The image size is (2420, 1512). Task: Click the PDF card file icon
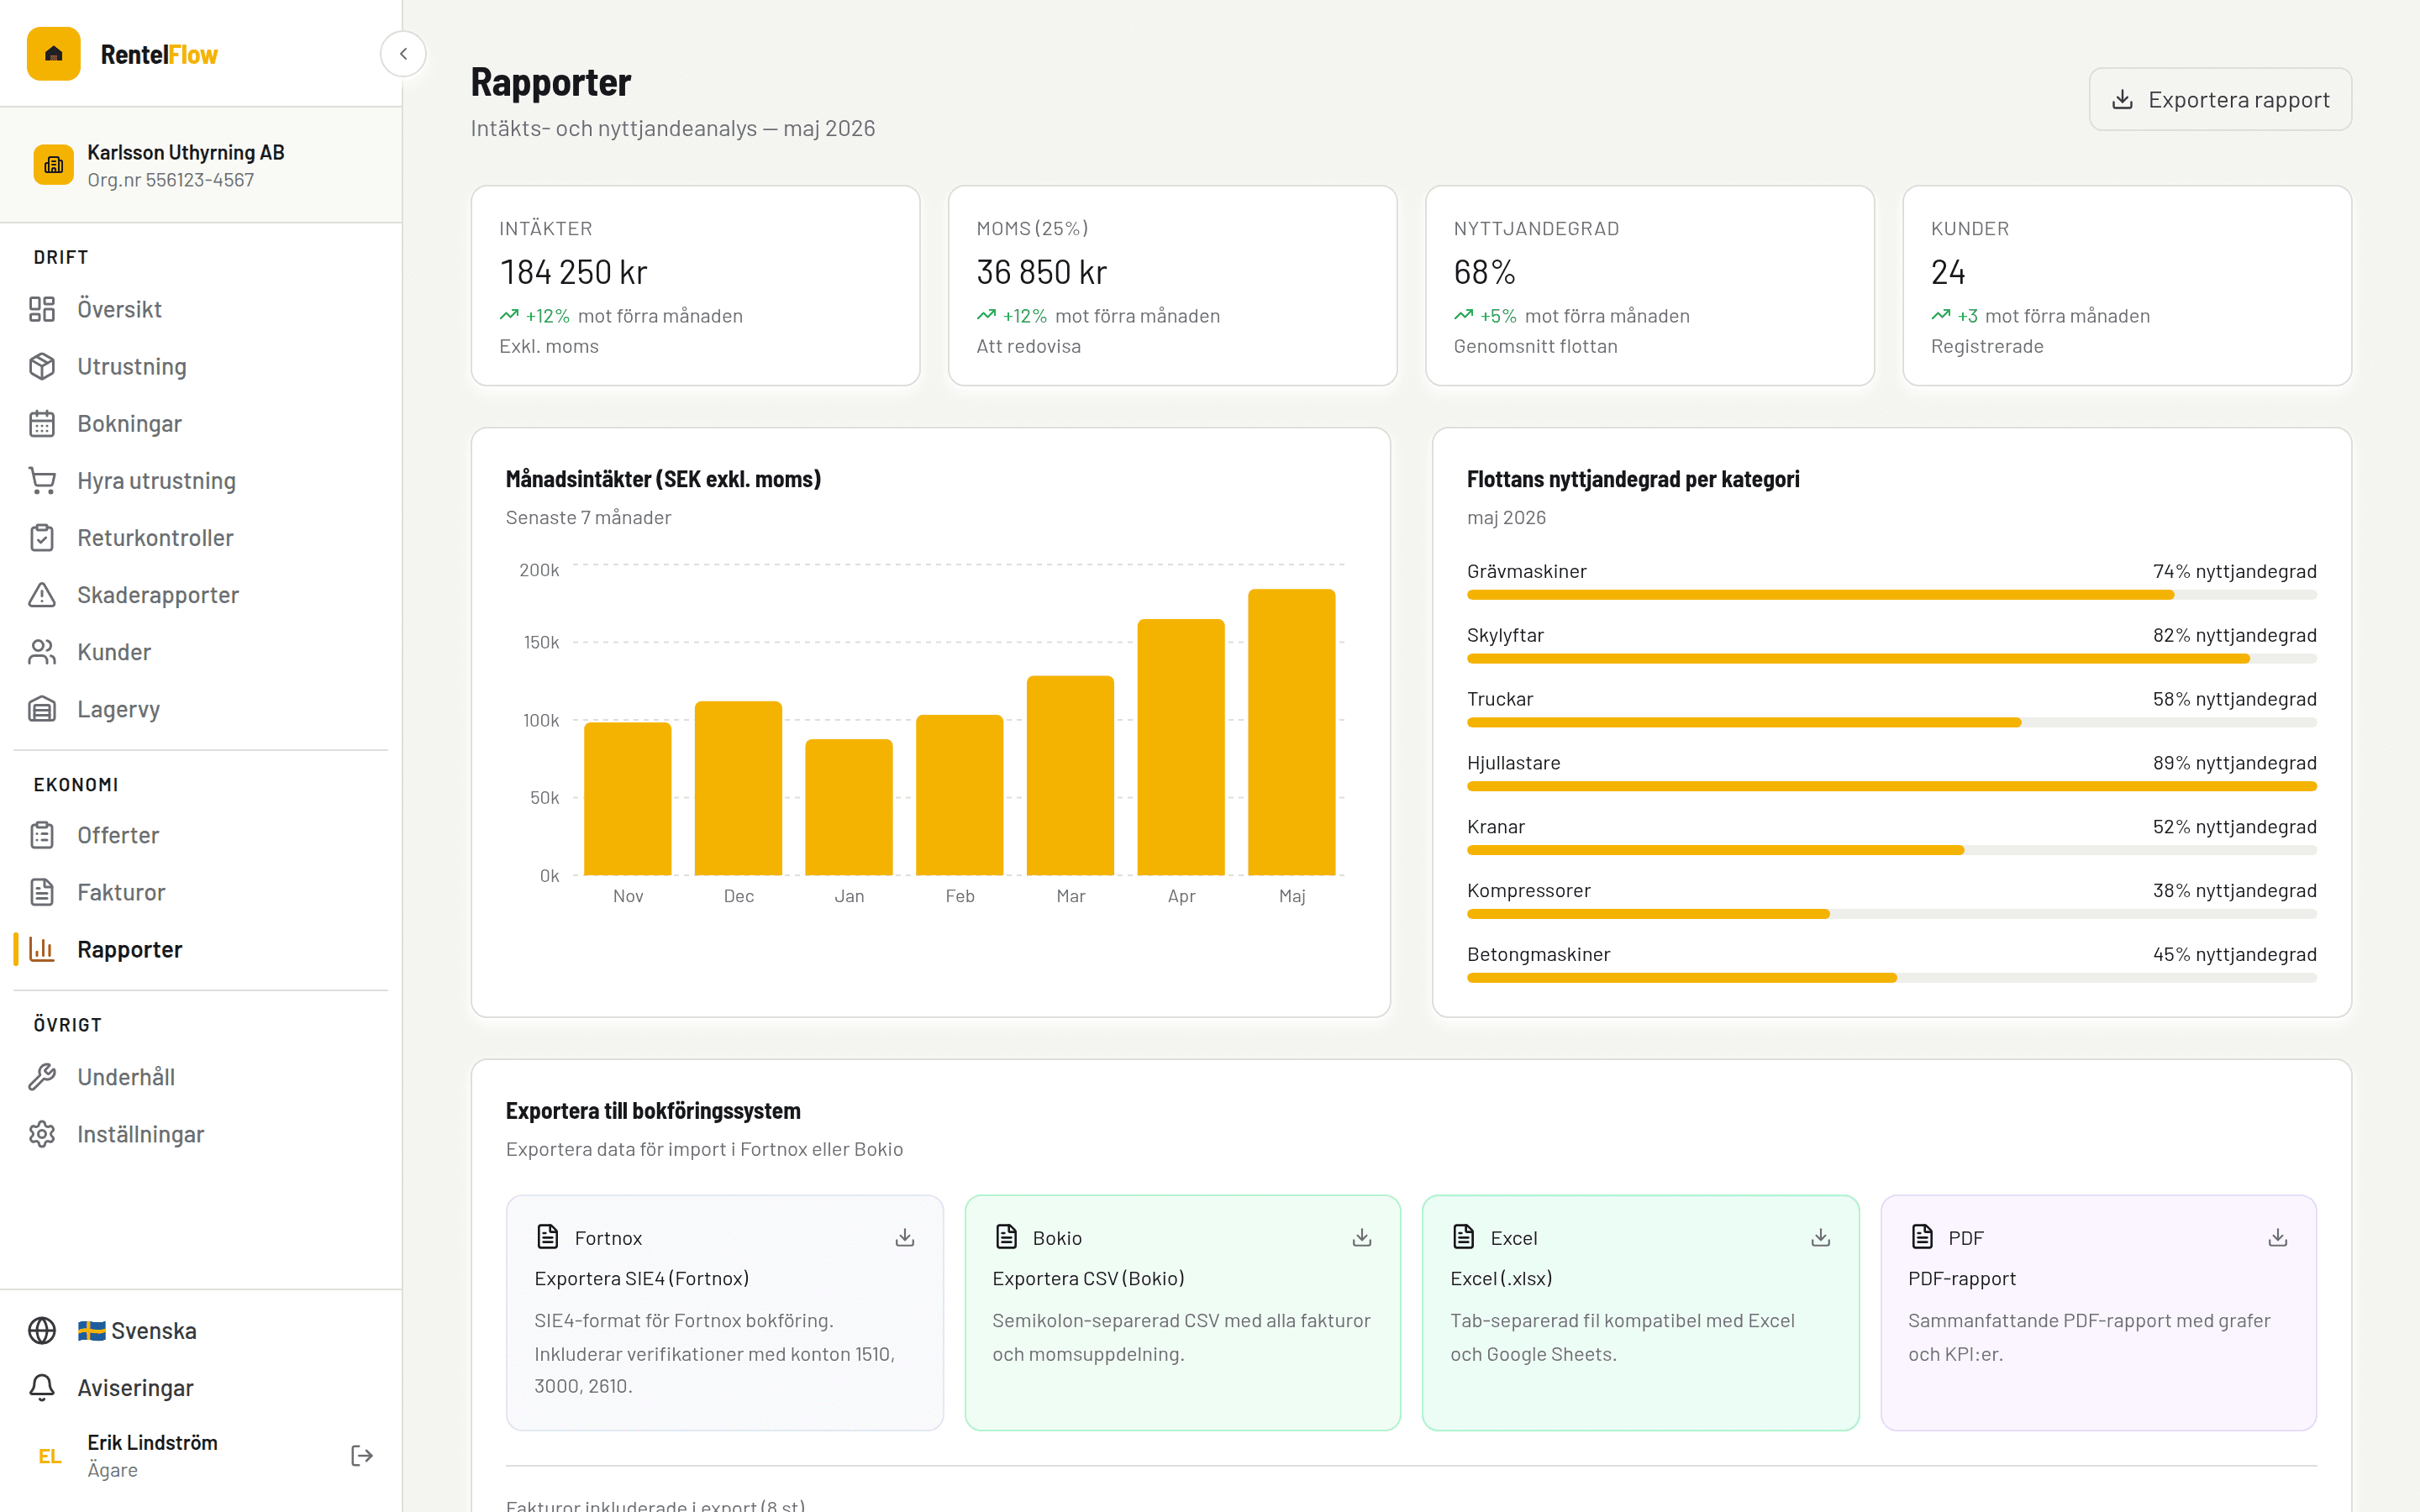pyautogui.click(x=1922, y=1236)
